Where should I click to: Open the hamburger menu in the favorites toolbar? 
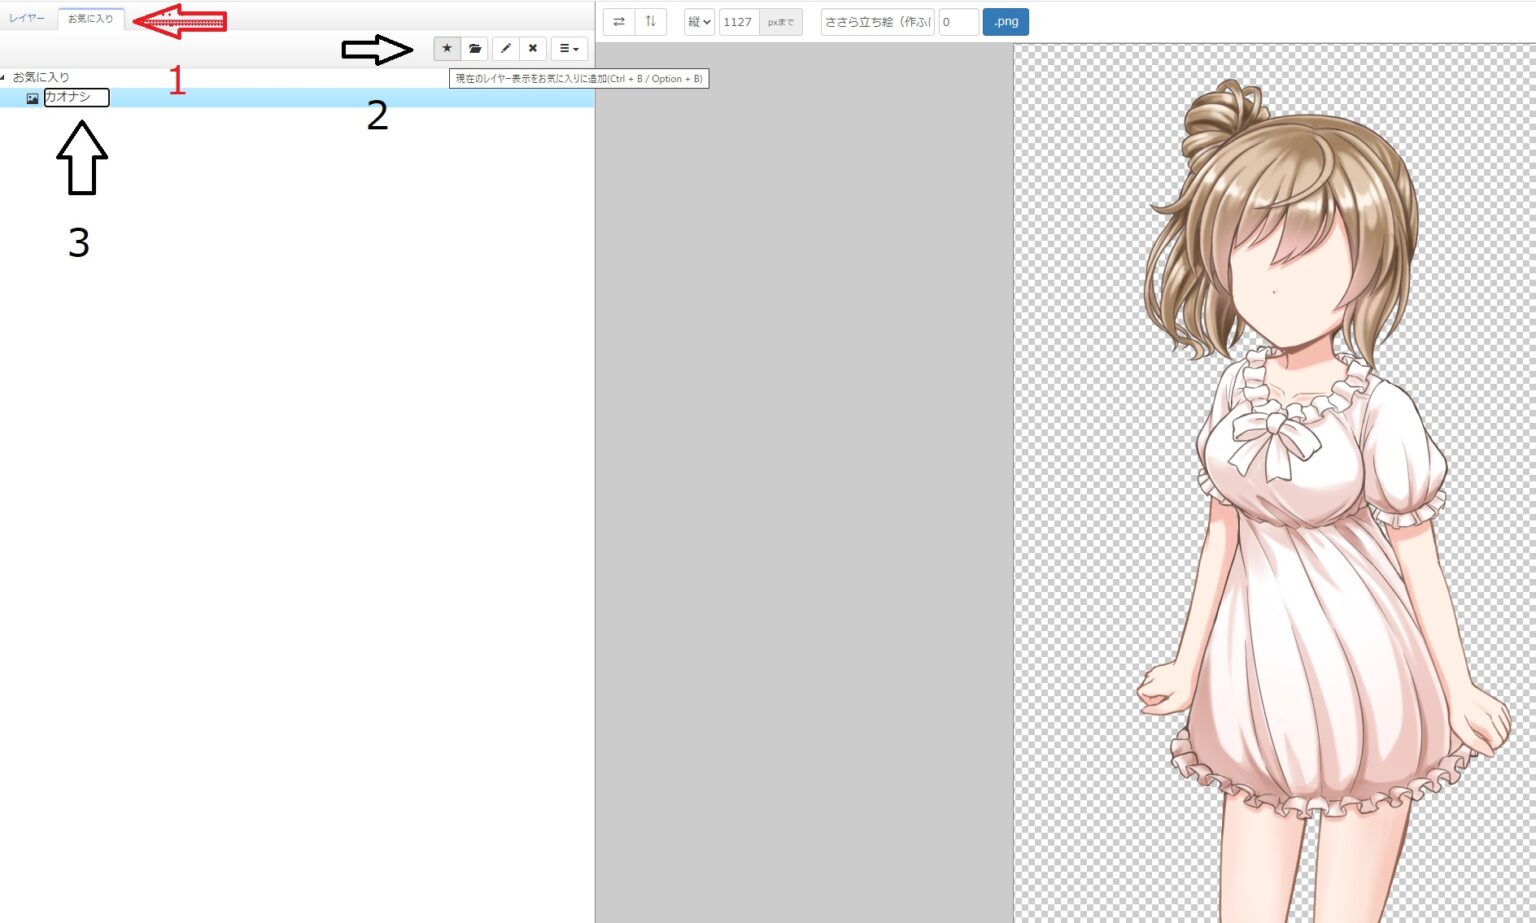pyautogui.click(x=566, y=48)
